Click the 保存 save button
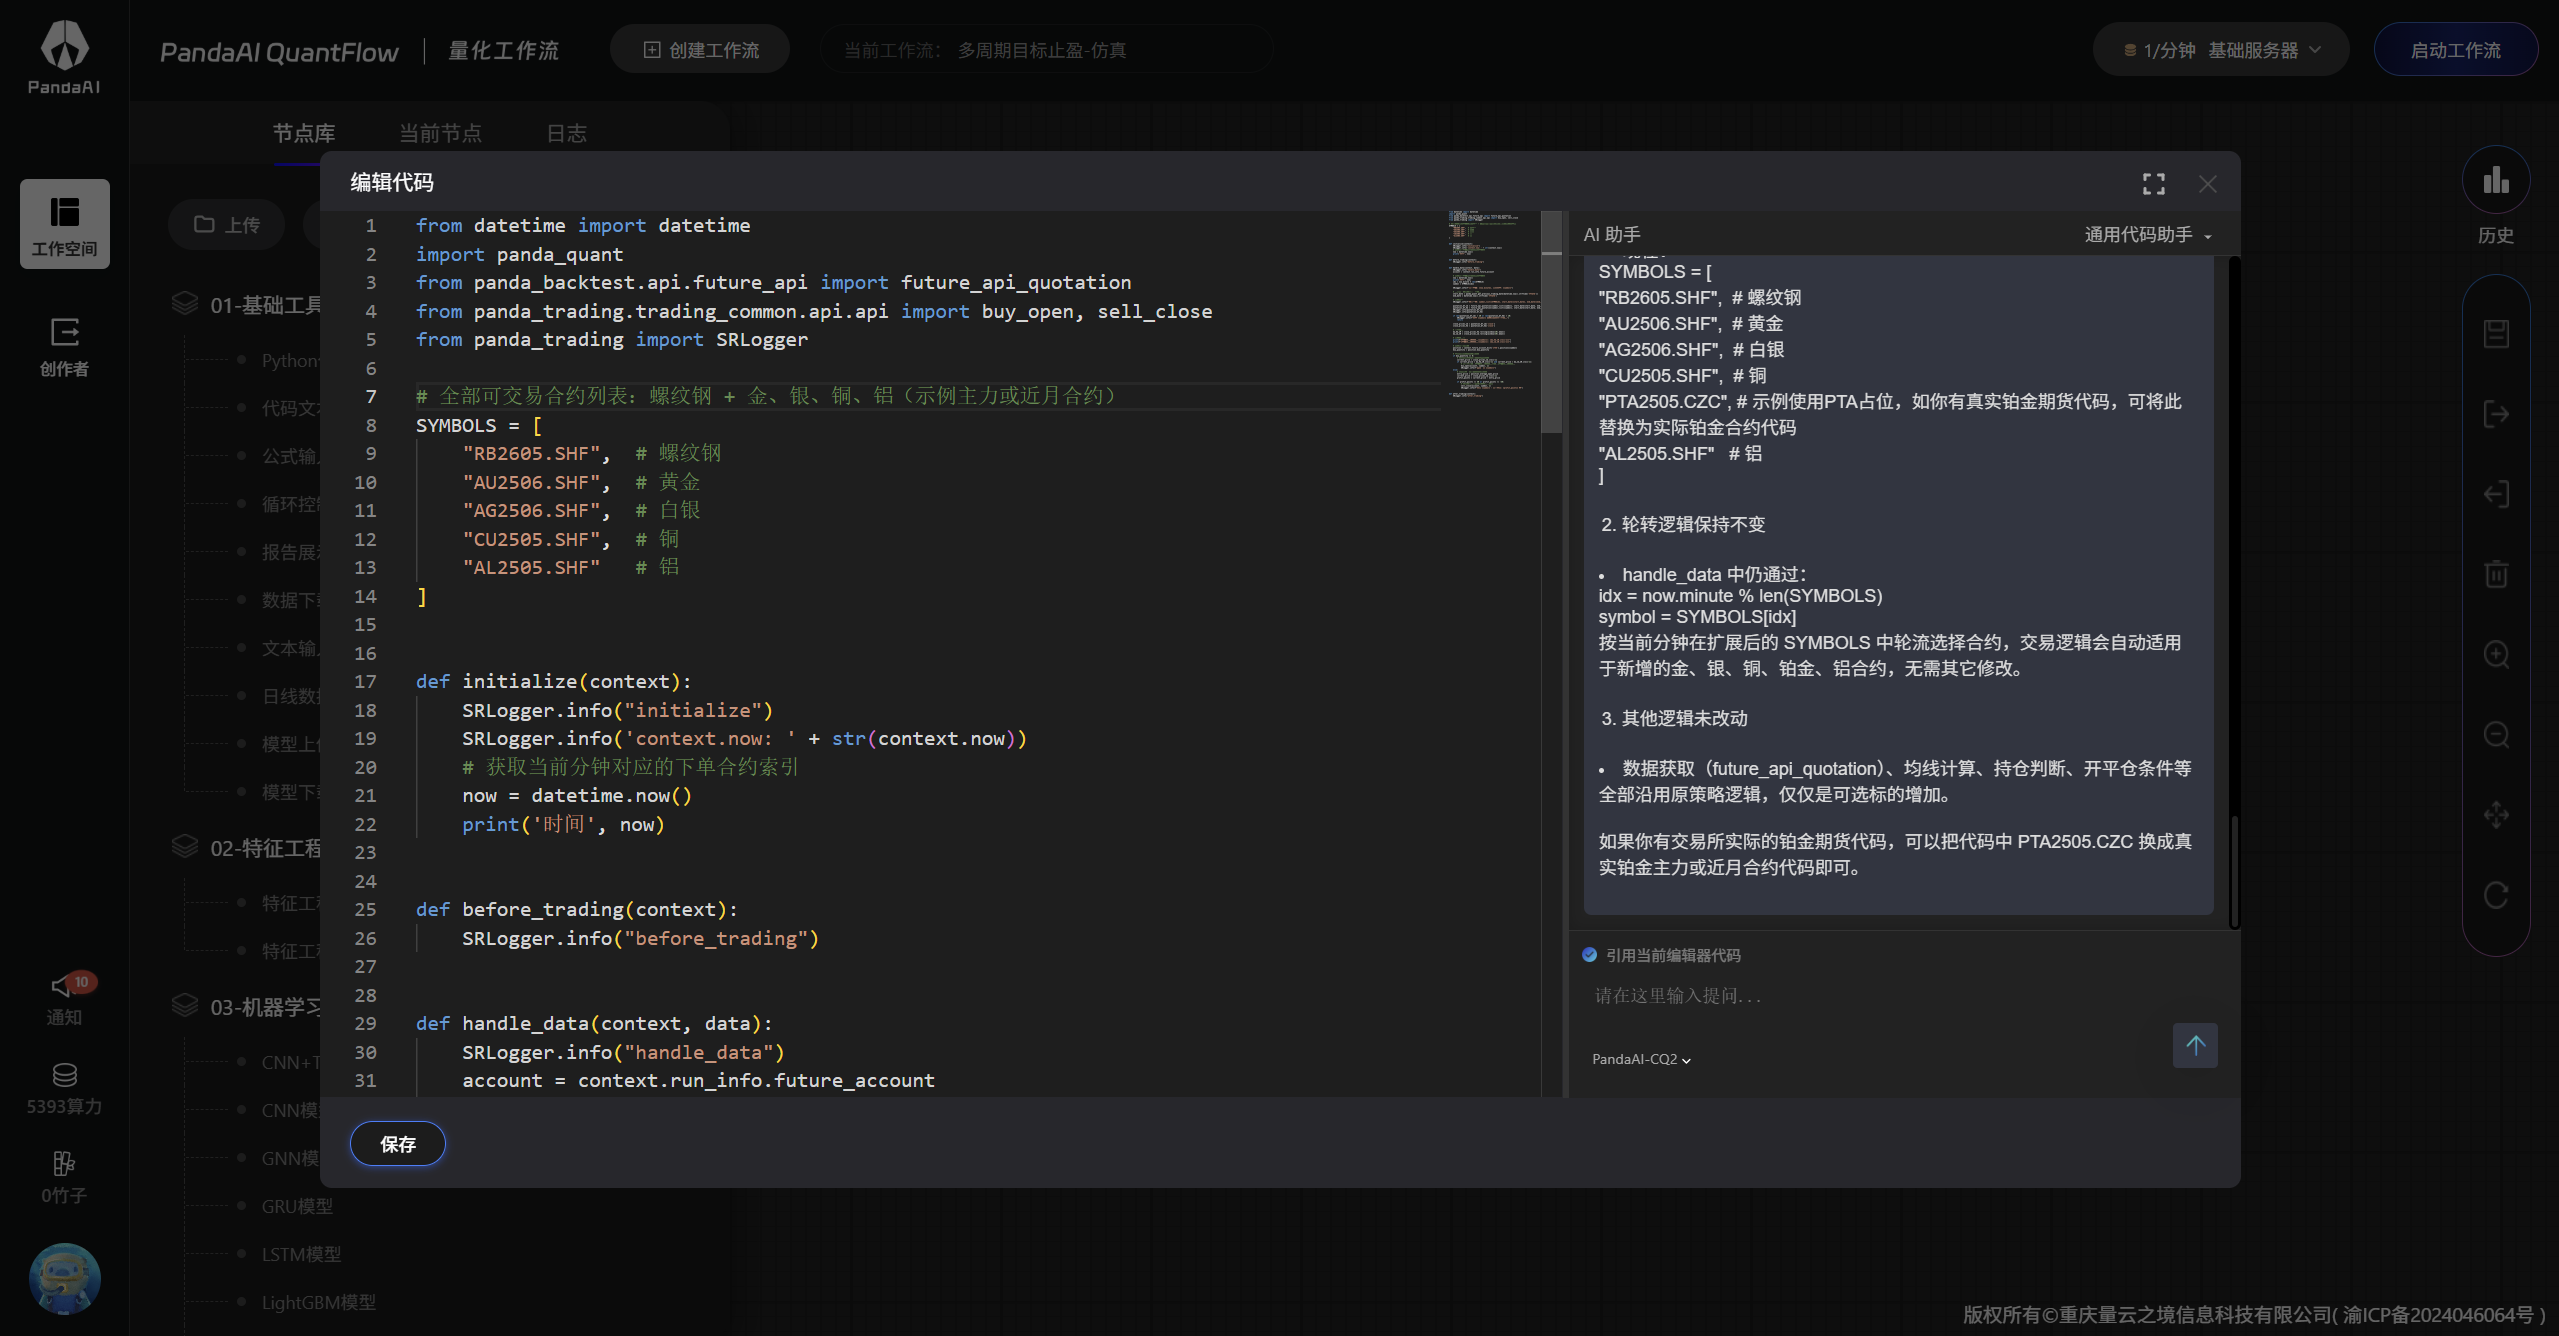2559x1336 pixels. click(x=398, y=1144)
